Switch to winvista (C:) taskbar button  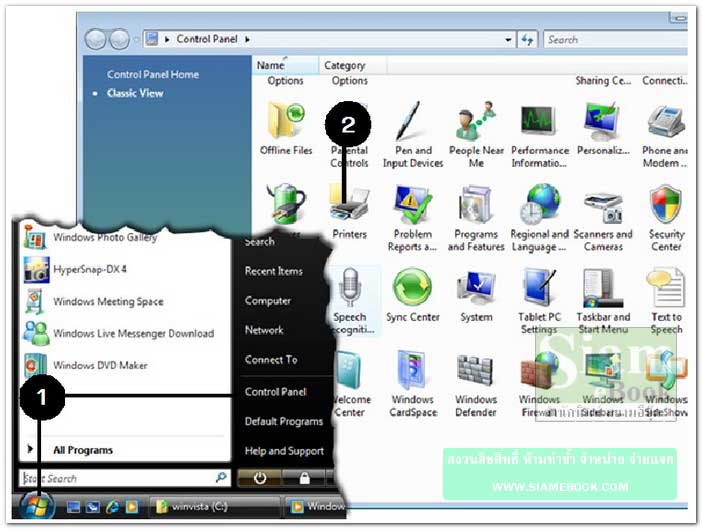coord(214,507)
